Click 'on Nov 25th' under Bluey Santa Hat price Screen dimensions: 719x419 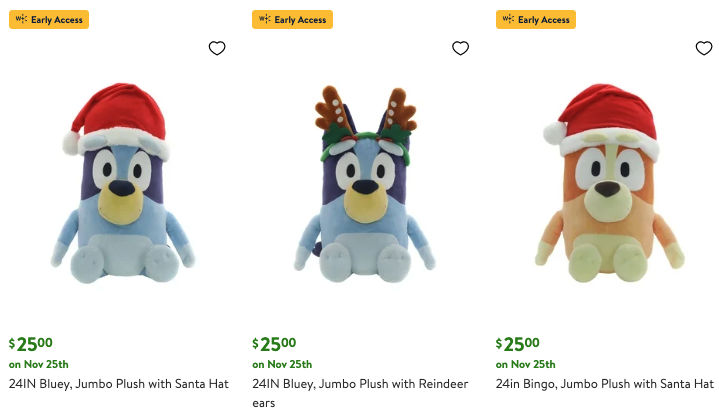pos(39,364)
